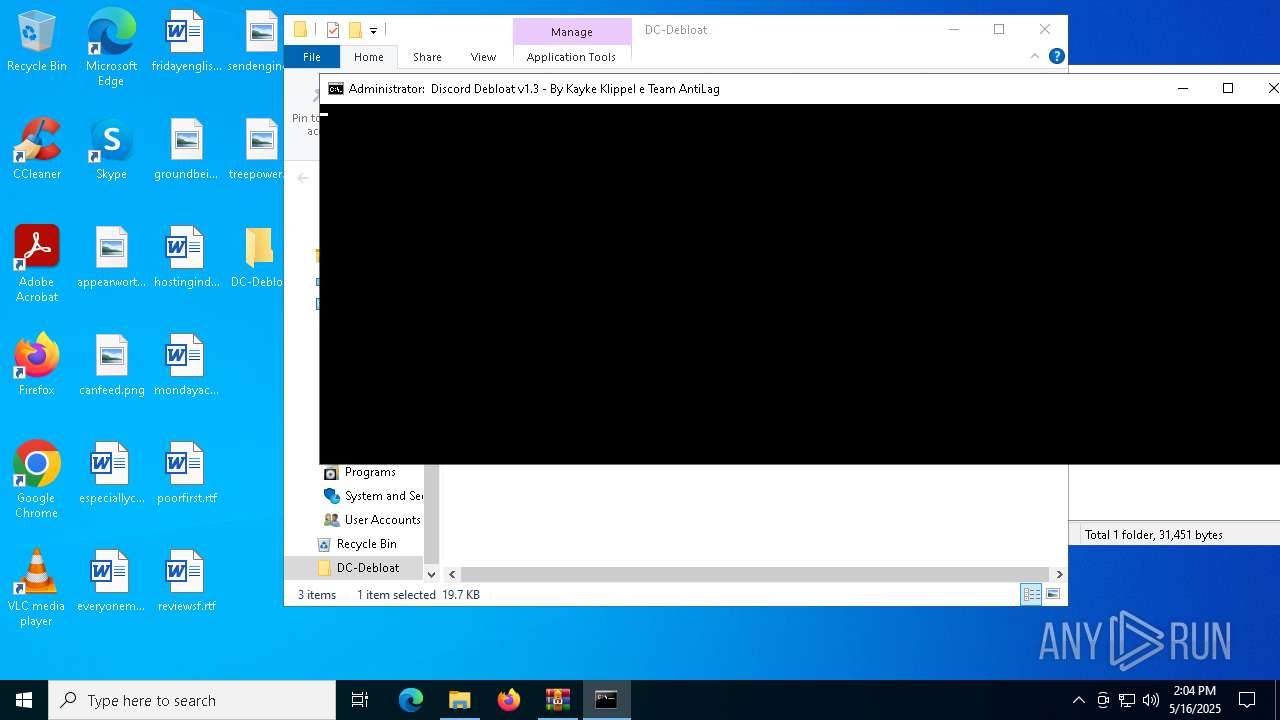
Task: Click Firefox icon in taskbar
Action: point(509,700)
